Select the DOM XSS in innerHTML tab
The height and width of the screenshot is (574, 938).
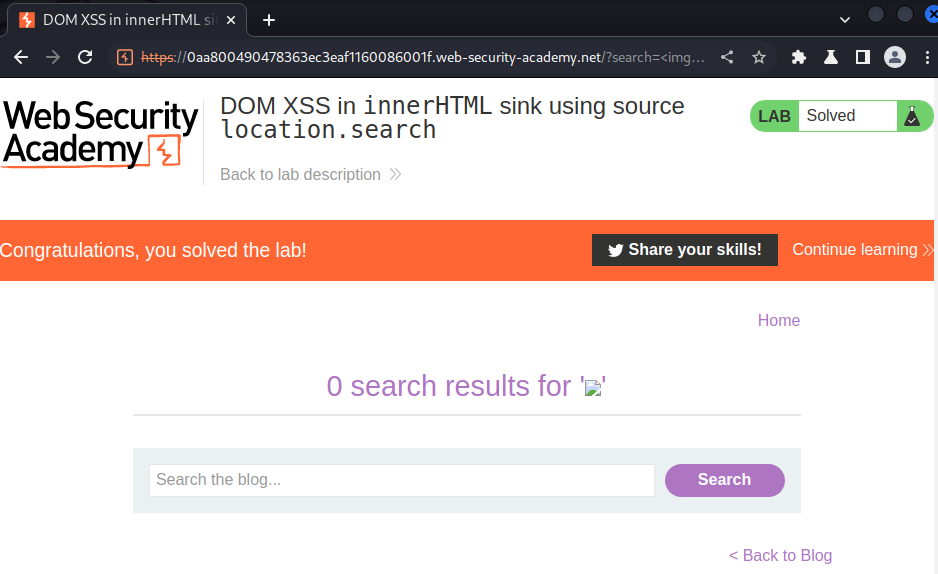127,20
